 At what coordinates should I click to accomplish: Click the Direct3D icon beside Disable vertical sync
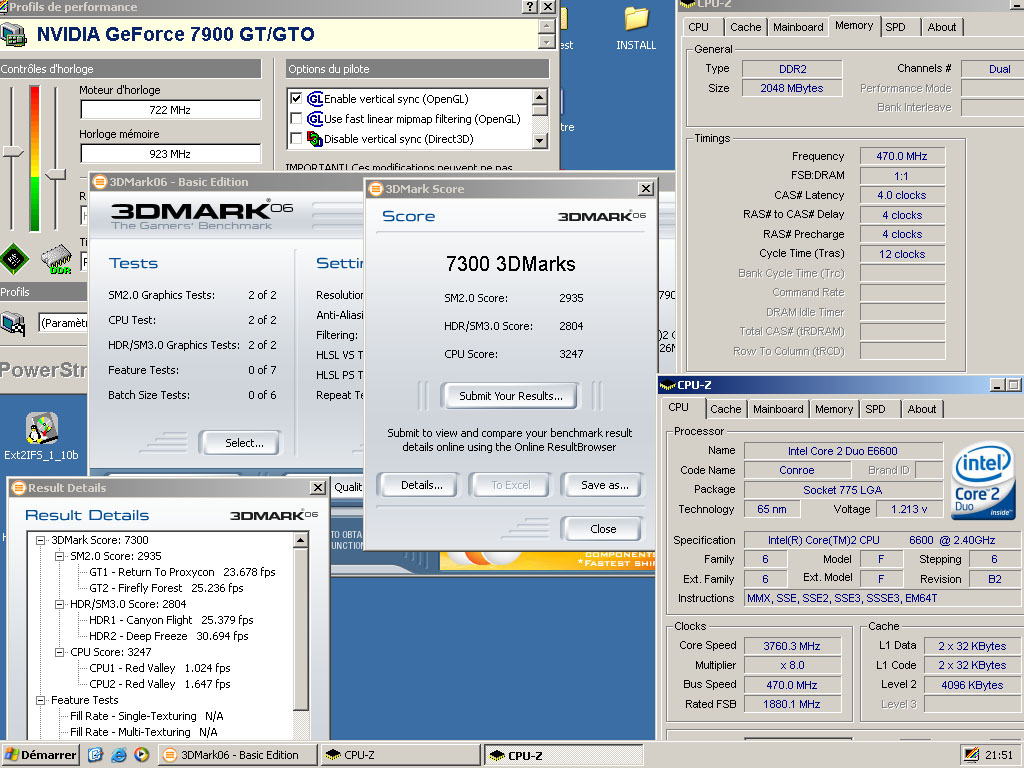click(x=315, y=138)
